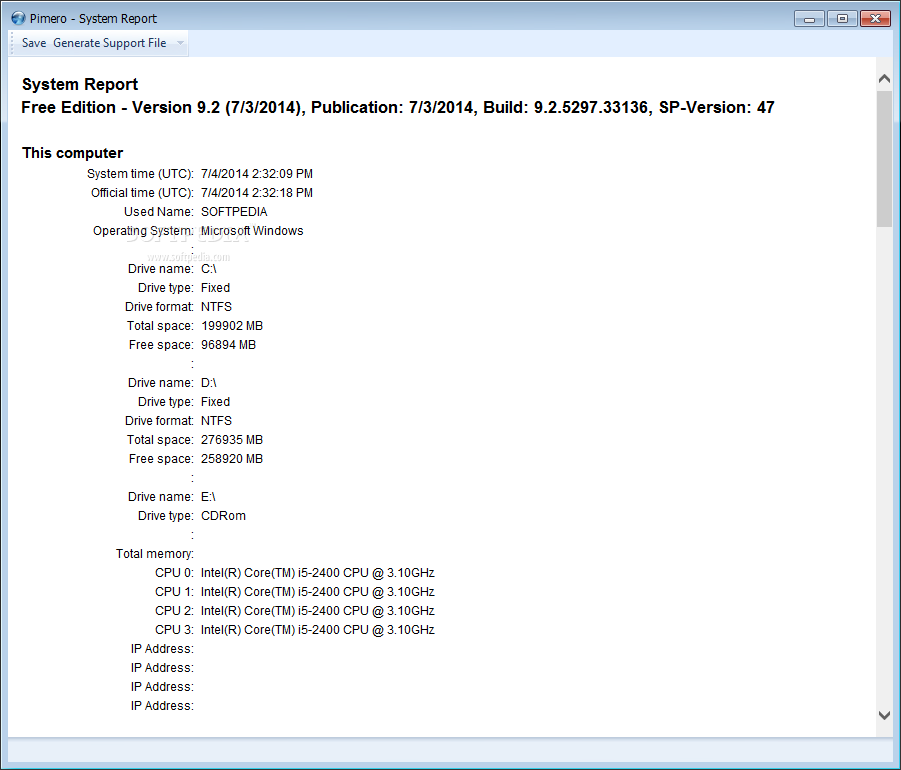Click the scrollbar down arrow

tap(884, 715)
